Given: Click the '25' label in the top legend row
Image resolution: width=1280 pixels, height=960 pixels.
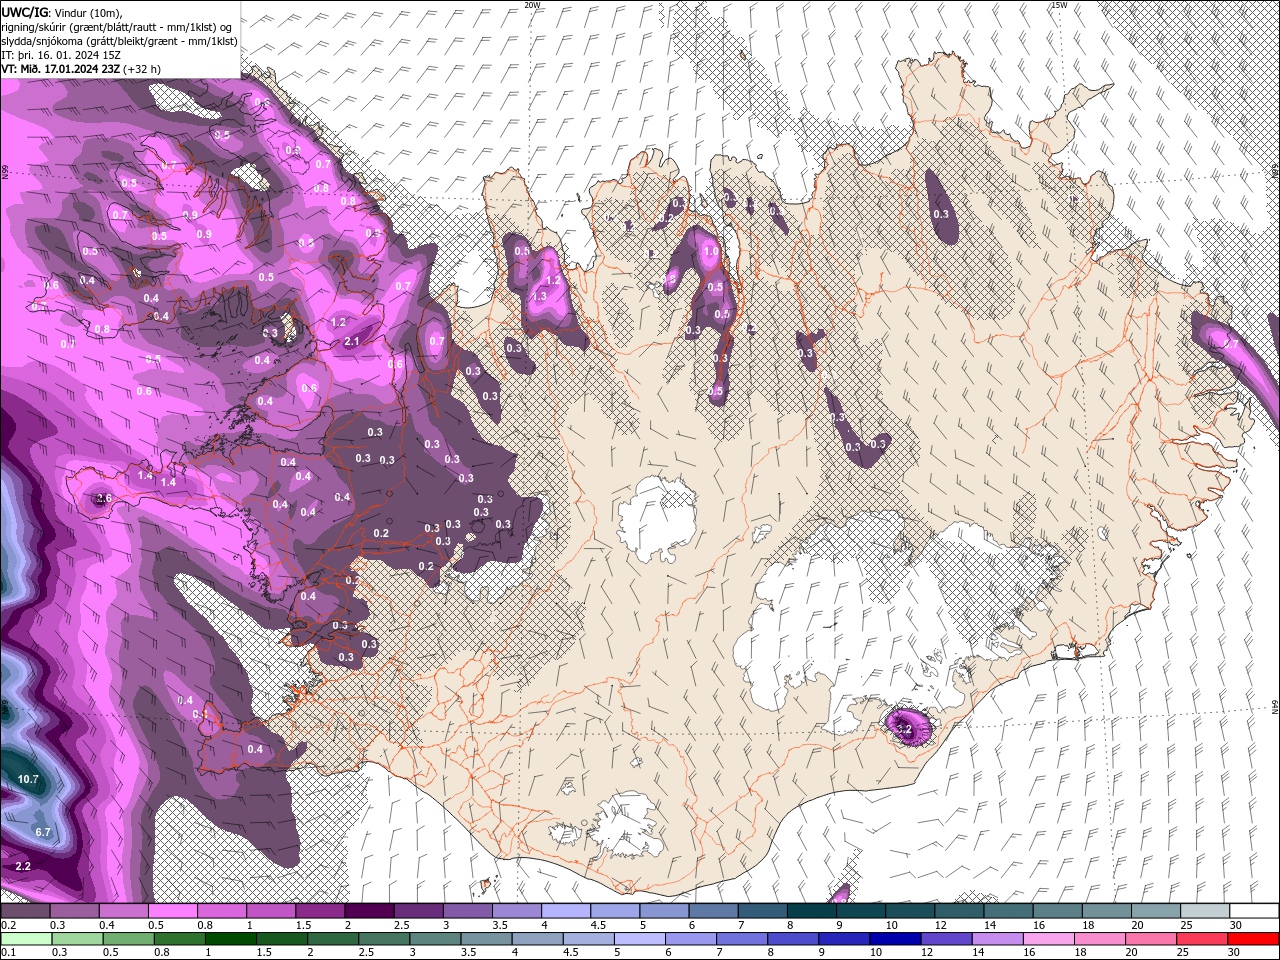Looking at the screenshot, I should point(1186,926).
